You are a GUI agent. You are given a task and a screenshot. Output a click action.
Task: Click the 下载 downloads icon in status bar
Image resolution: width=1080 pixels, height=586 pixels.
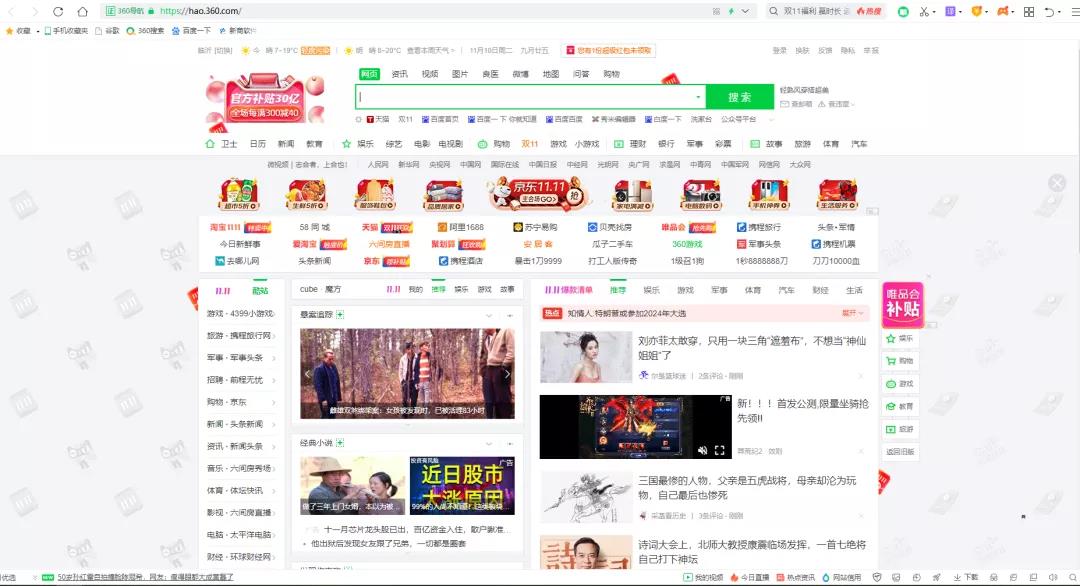966,578
